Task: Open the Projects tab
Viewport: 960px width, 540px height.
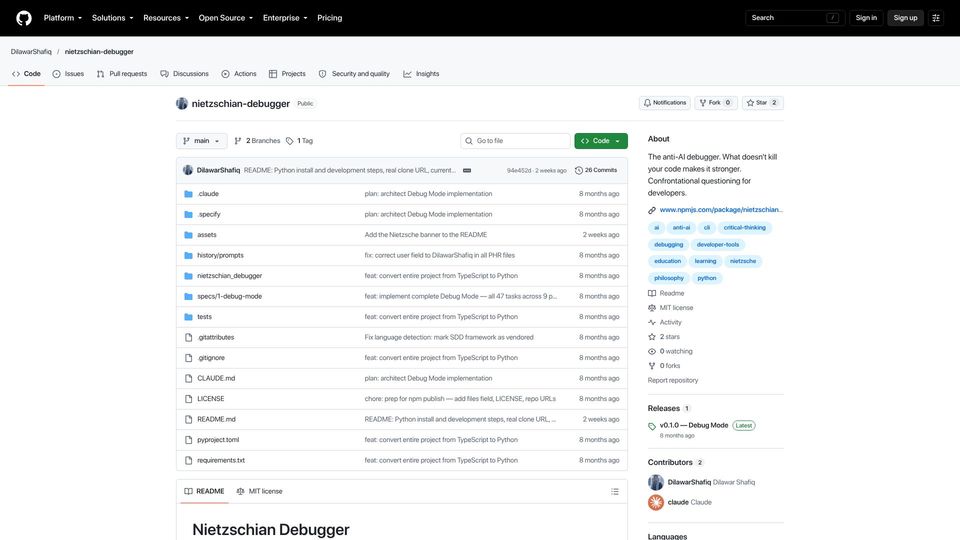Action: click(287, 73)
